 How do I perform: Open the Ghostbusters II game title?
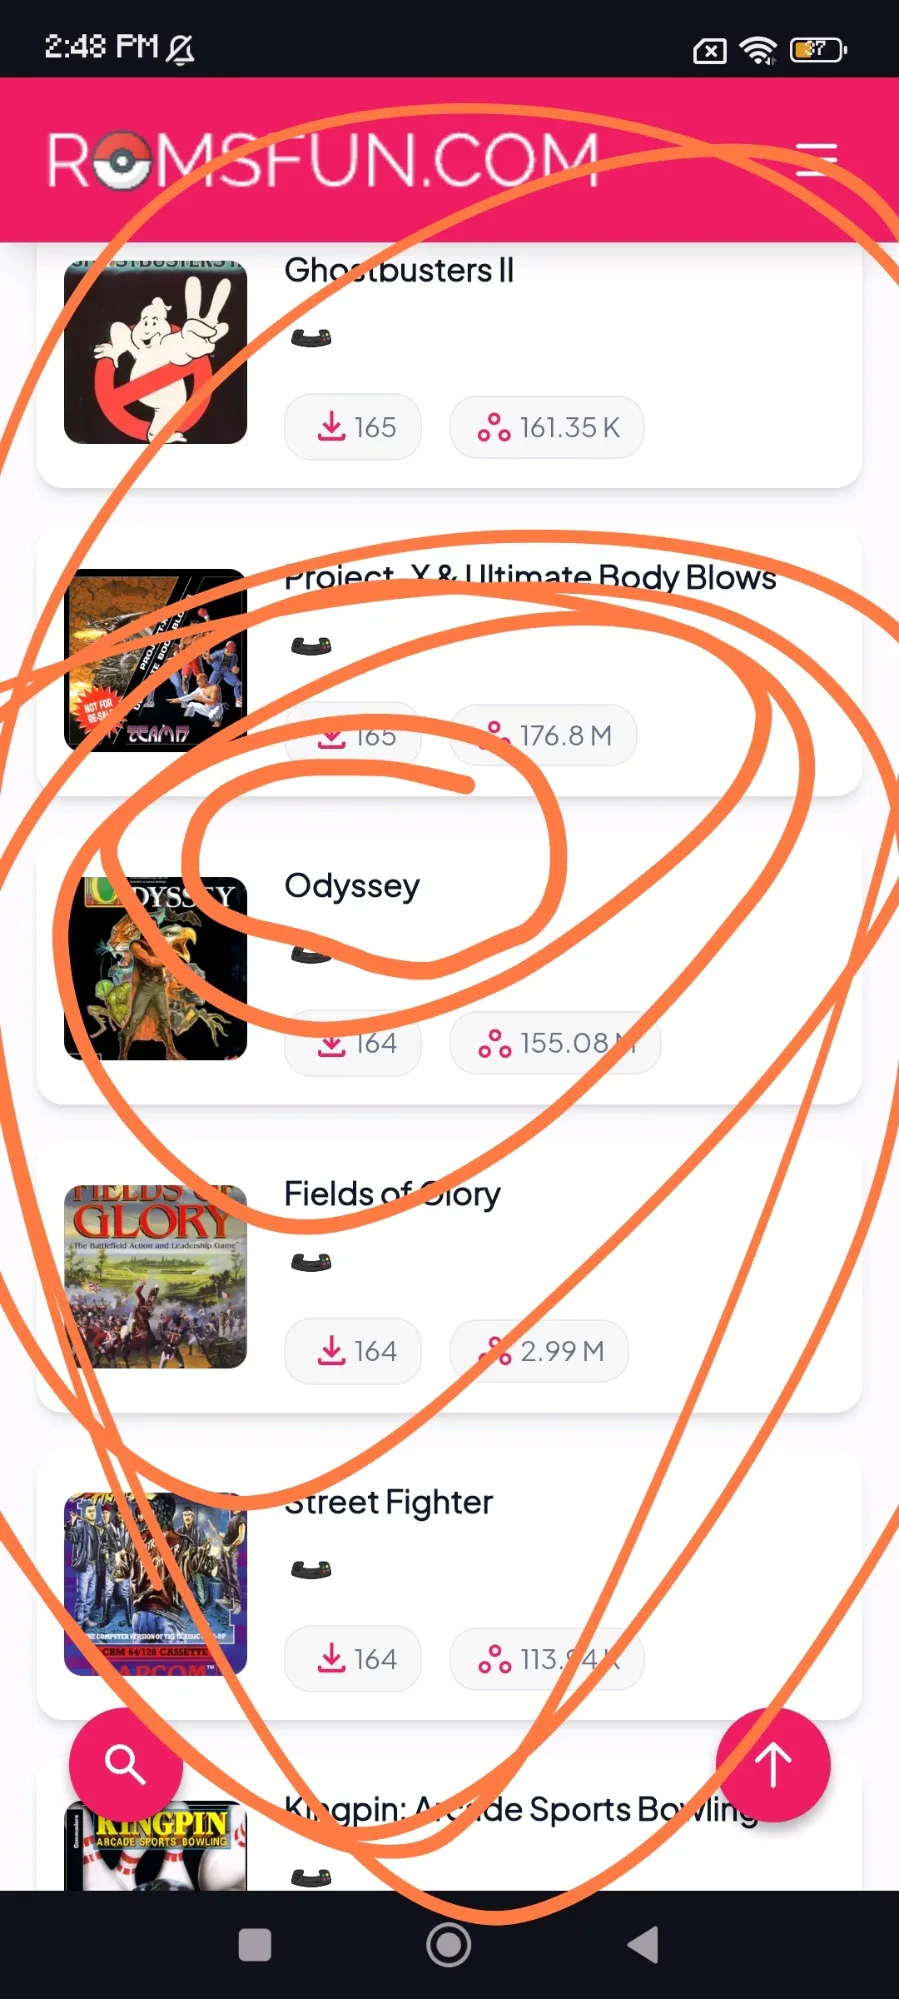[x=399, y=270]
